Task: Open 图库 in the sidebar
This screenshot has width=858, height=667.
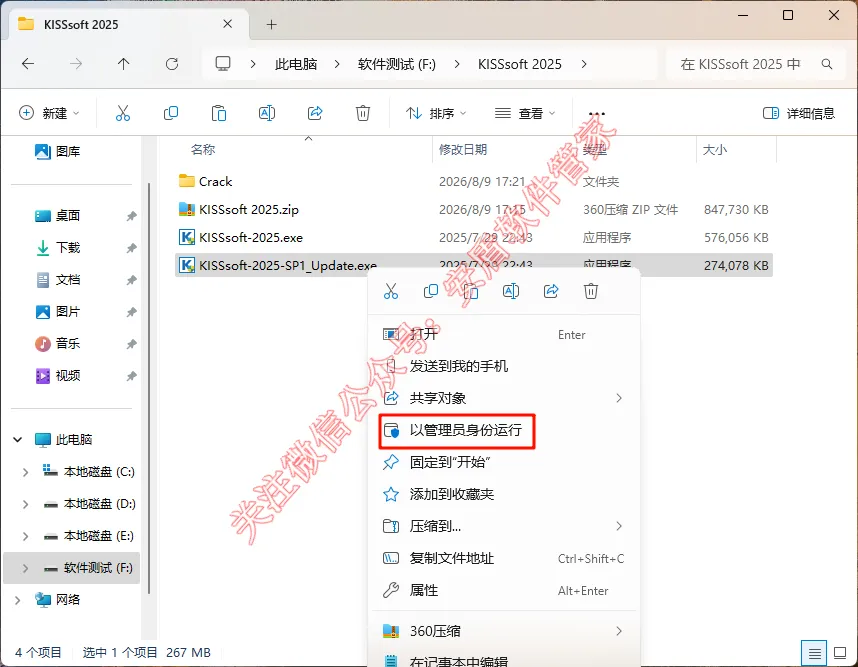Action: 58,151
